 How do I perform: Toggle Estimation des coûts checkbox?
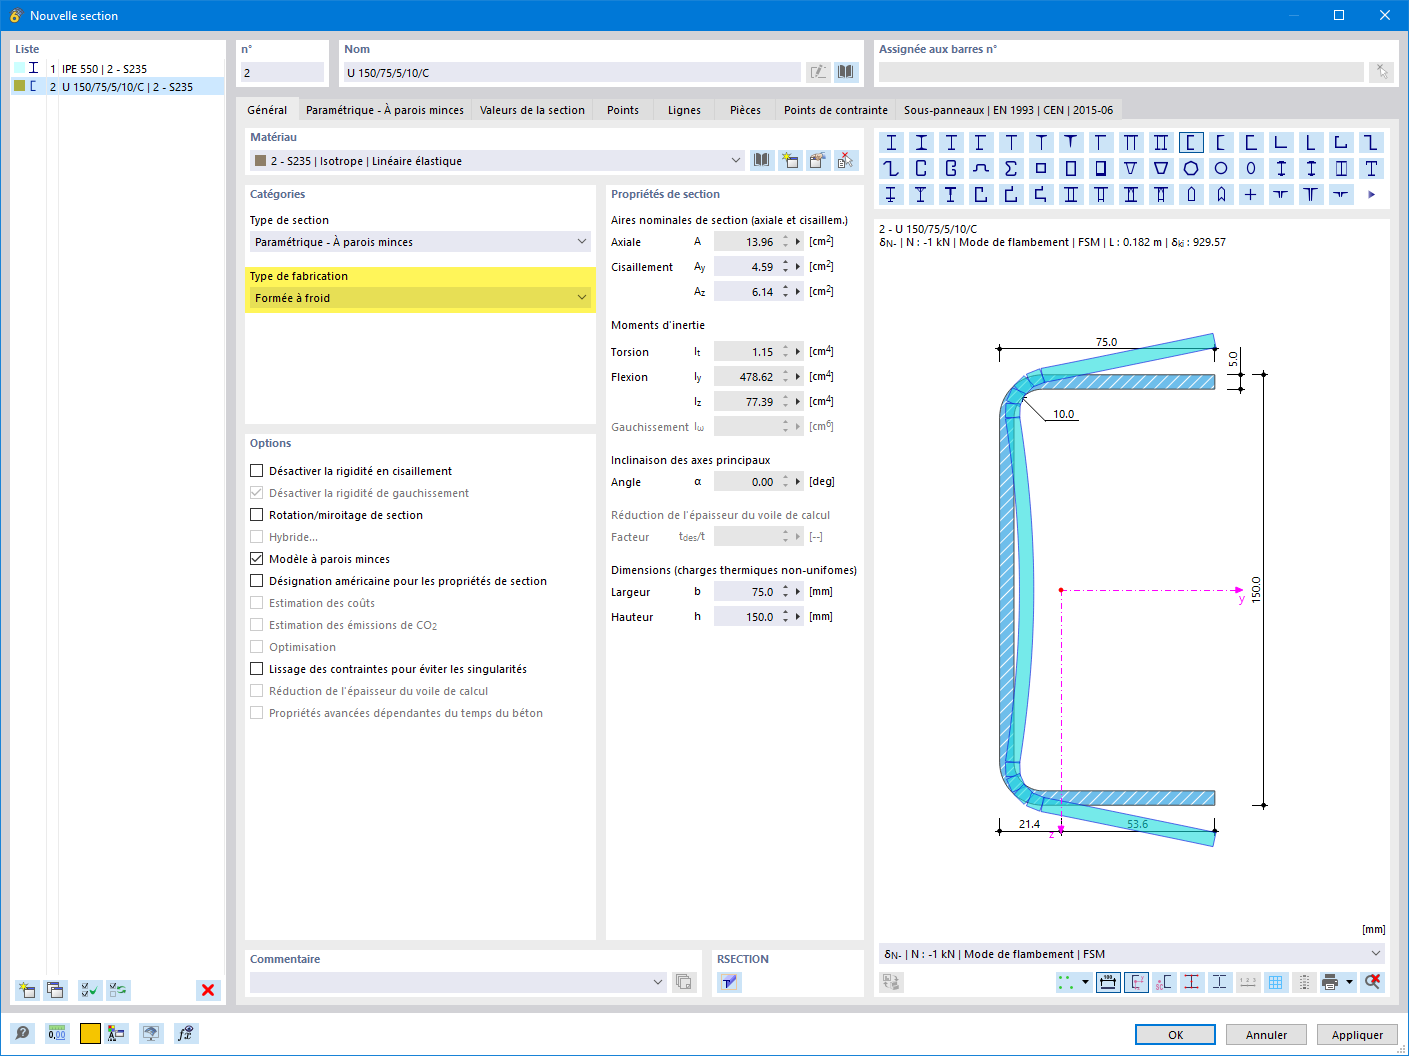[x=257, y=603]
